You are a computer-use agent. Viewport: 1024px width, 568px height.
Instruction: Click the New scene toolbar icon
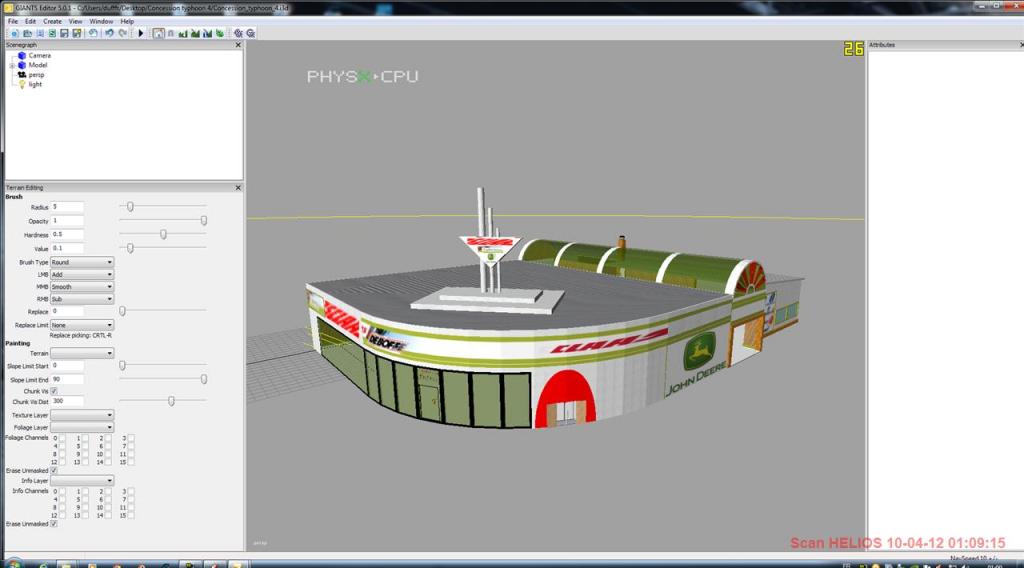[14, 33]
